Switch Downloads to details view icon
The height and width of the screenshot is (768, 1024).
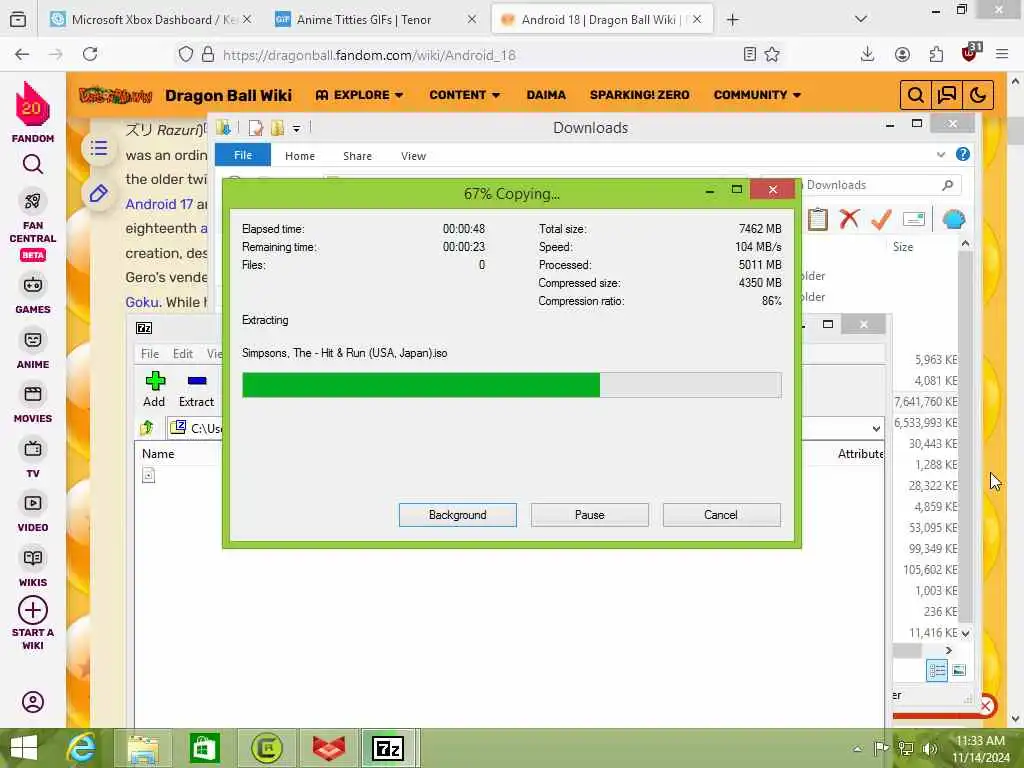(x=936, y=671)
